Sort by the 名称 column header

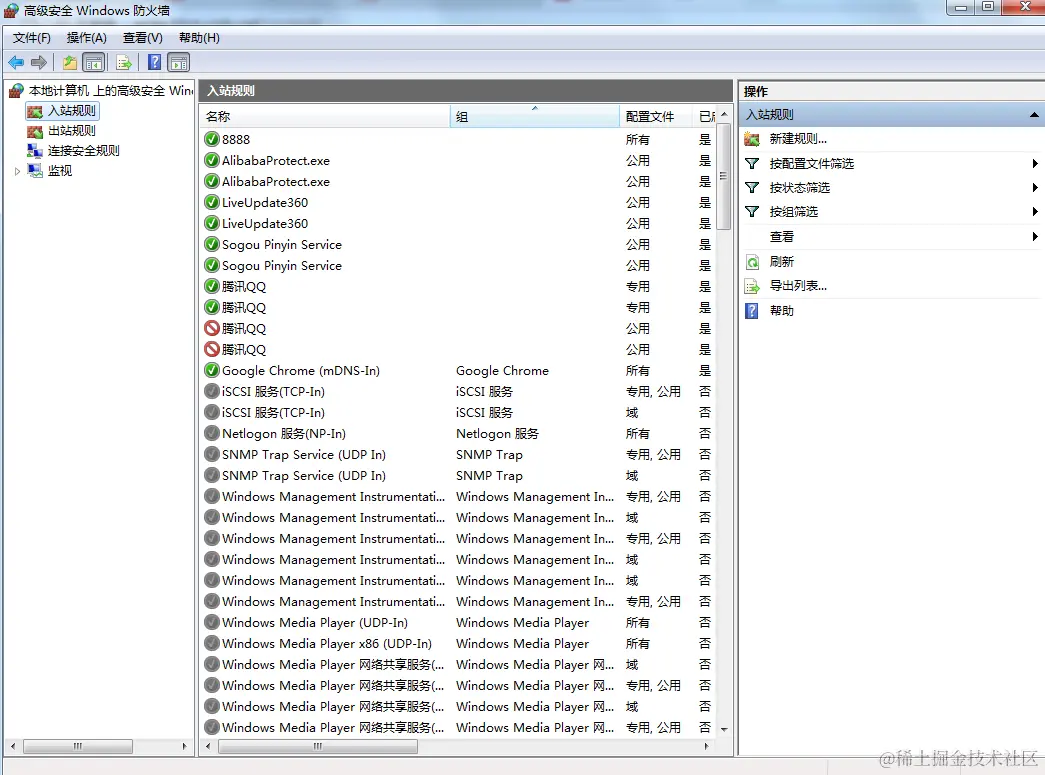(325, 117)
